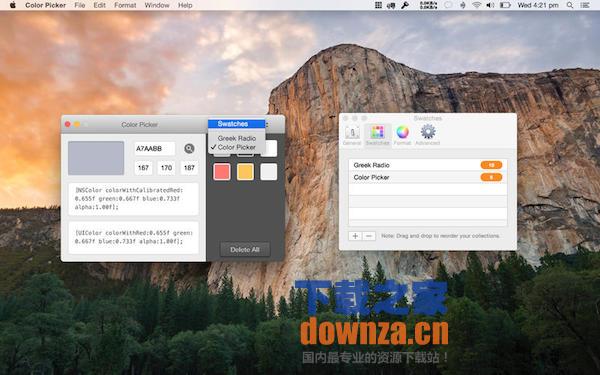Click the UIColor code text box
This screenshot has width=600, height=375.
[x=134, y=237]
